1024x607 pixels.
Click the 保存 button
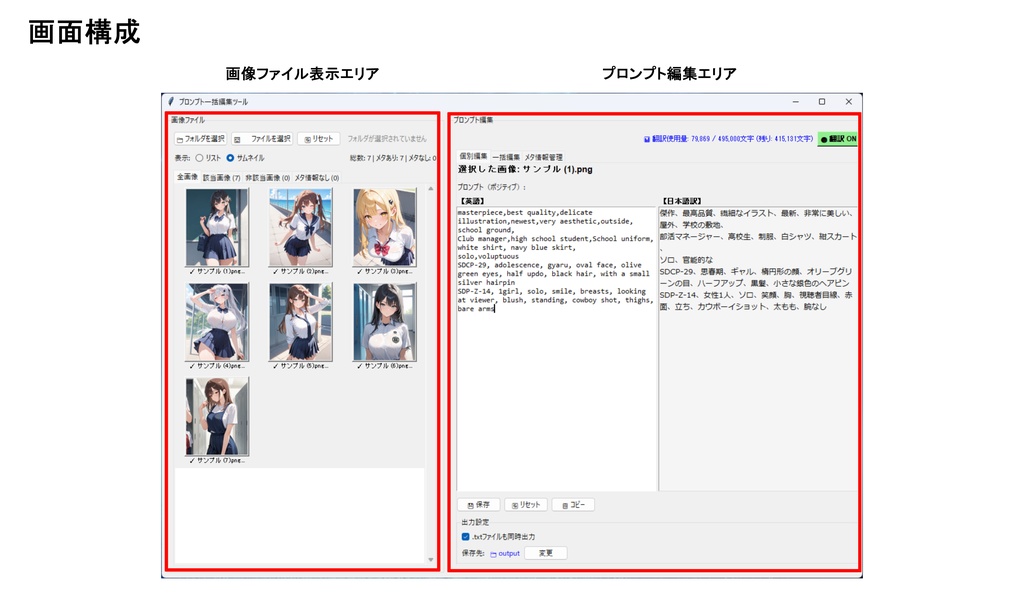pyautogui.click(x=479, y=504)
